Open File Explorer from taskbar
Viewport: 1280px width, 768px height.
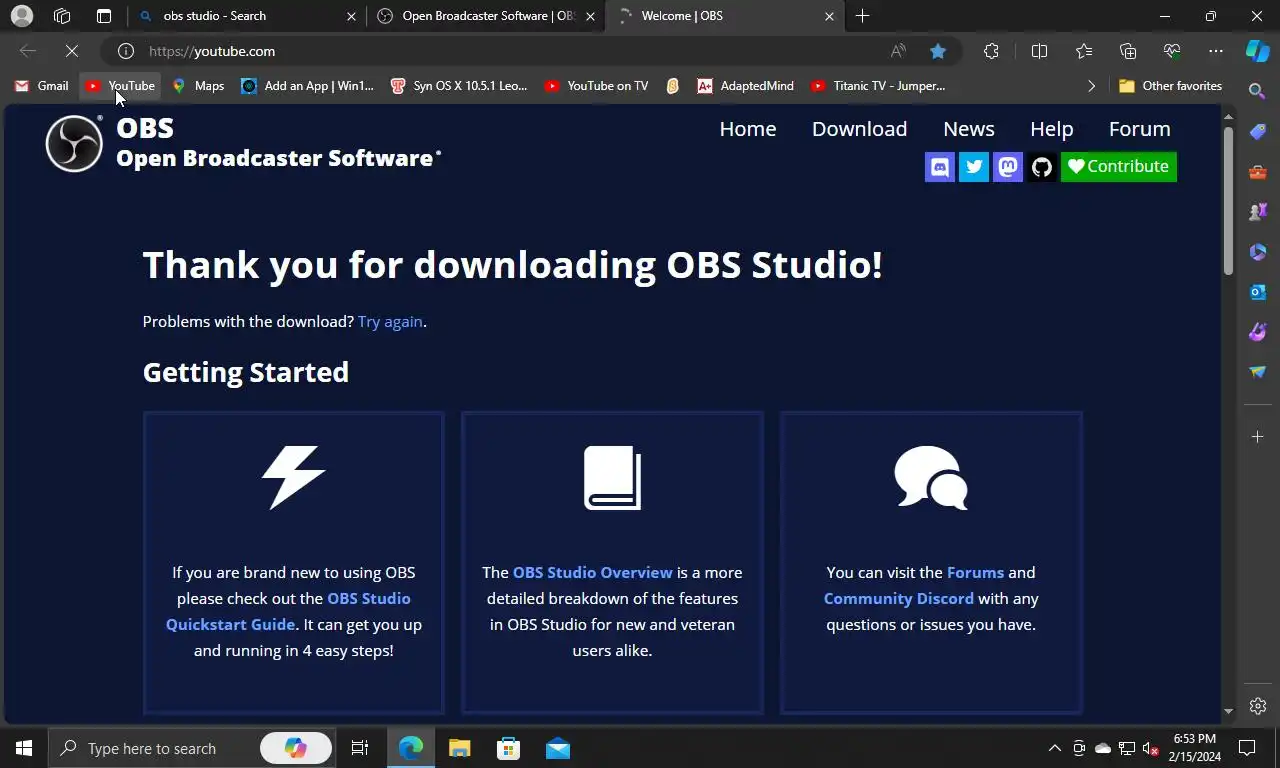tap(459, 748)
